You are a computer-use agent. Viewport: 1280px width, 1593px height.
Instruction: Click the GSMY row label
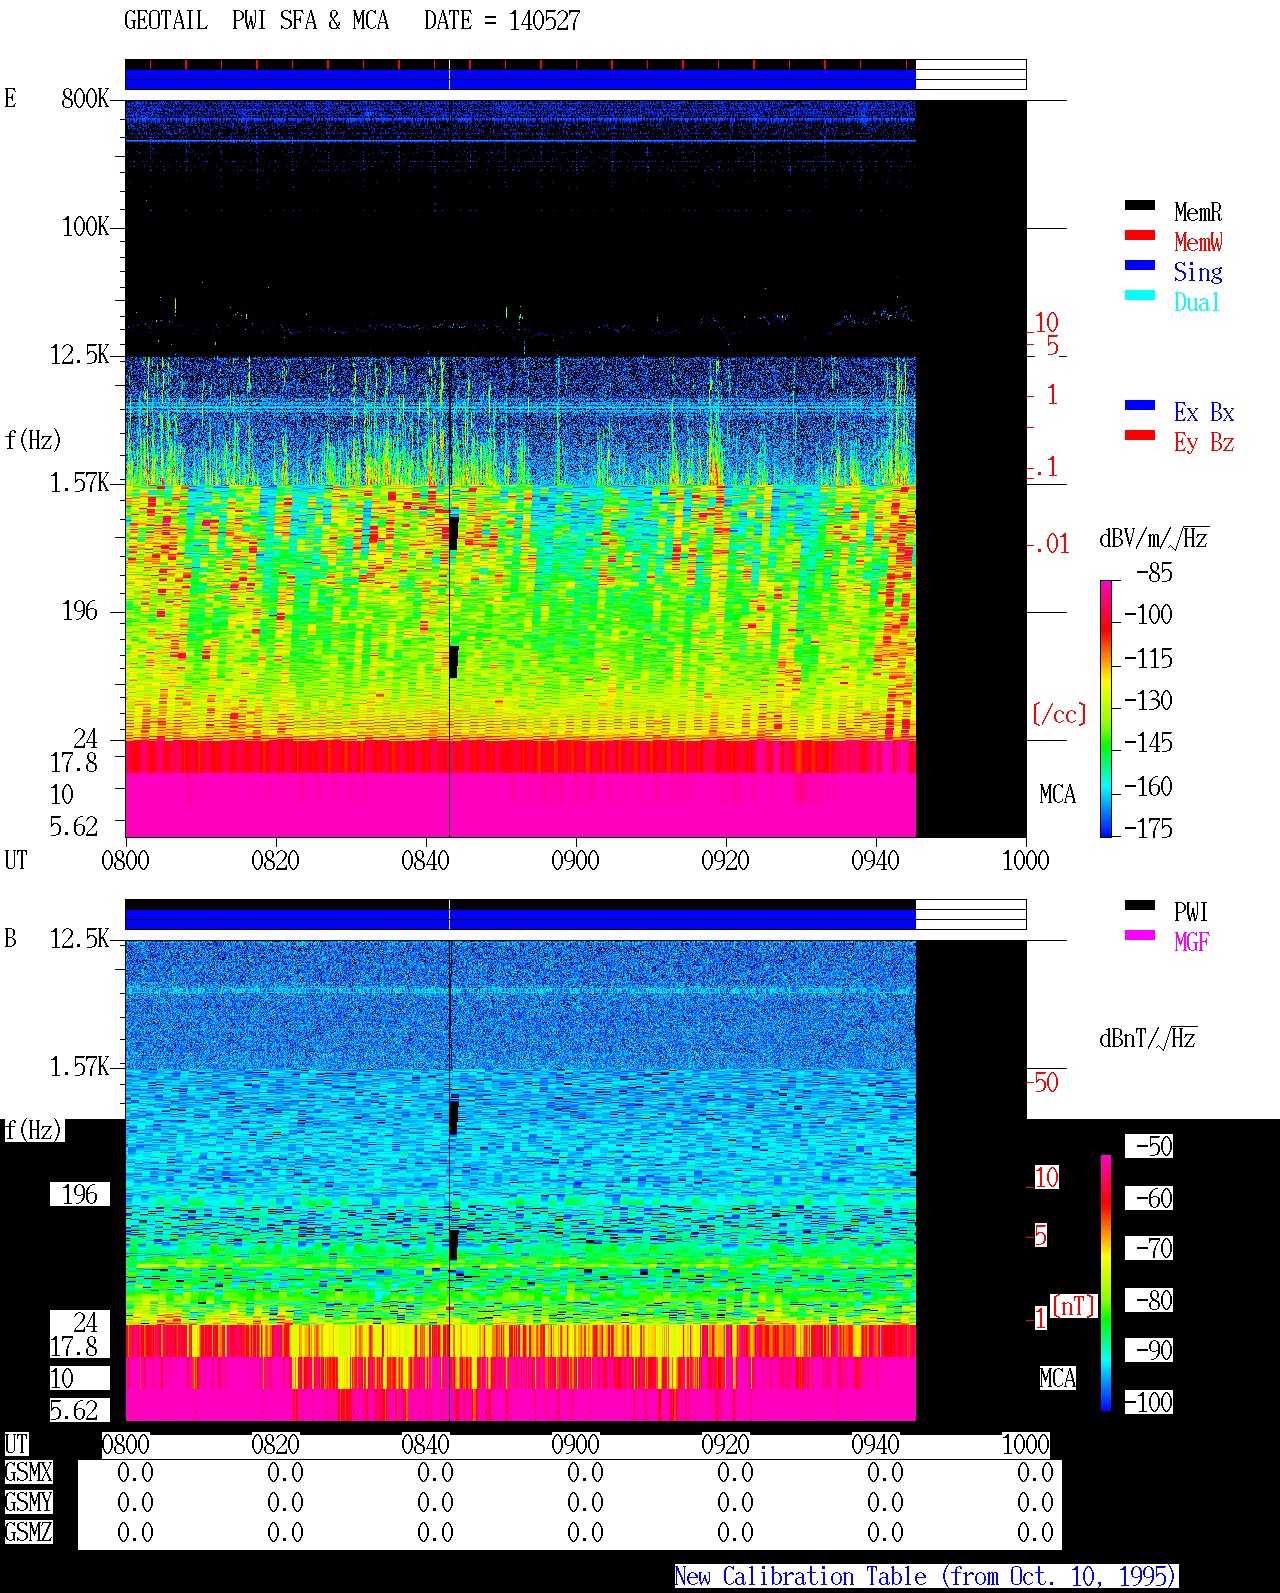point(28,1502)
